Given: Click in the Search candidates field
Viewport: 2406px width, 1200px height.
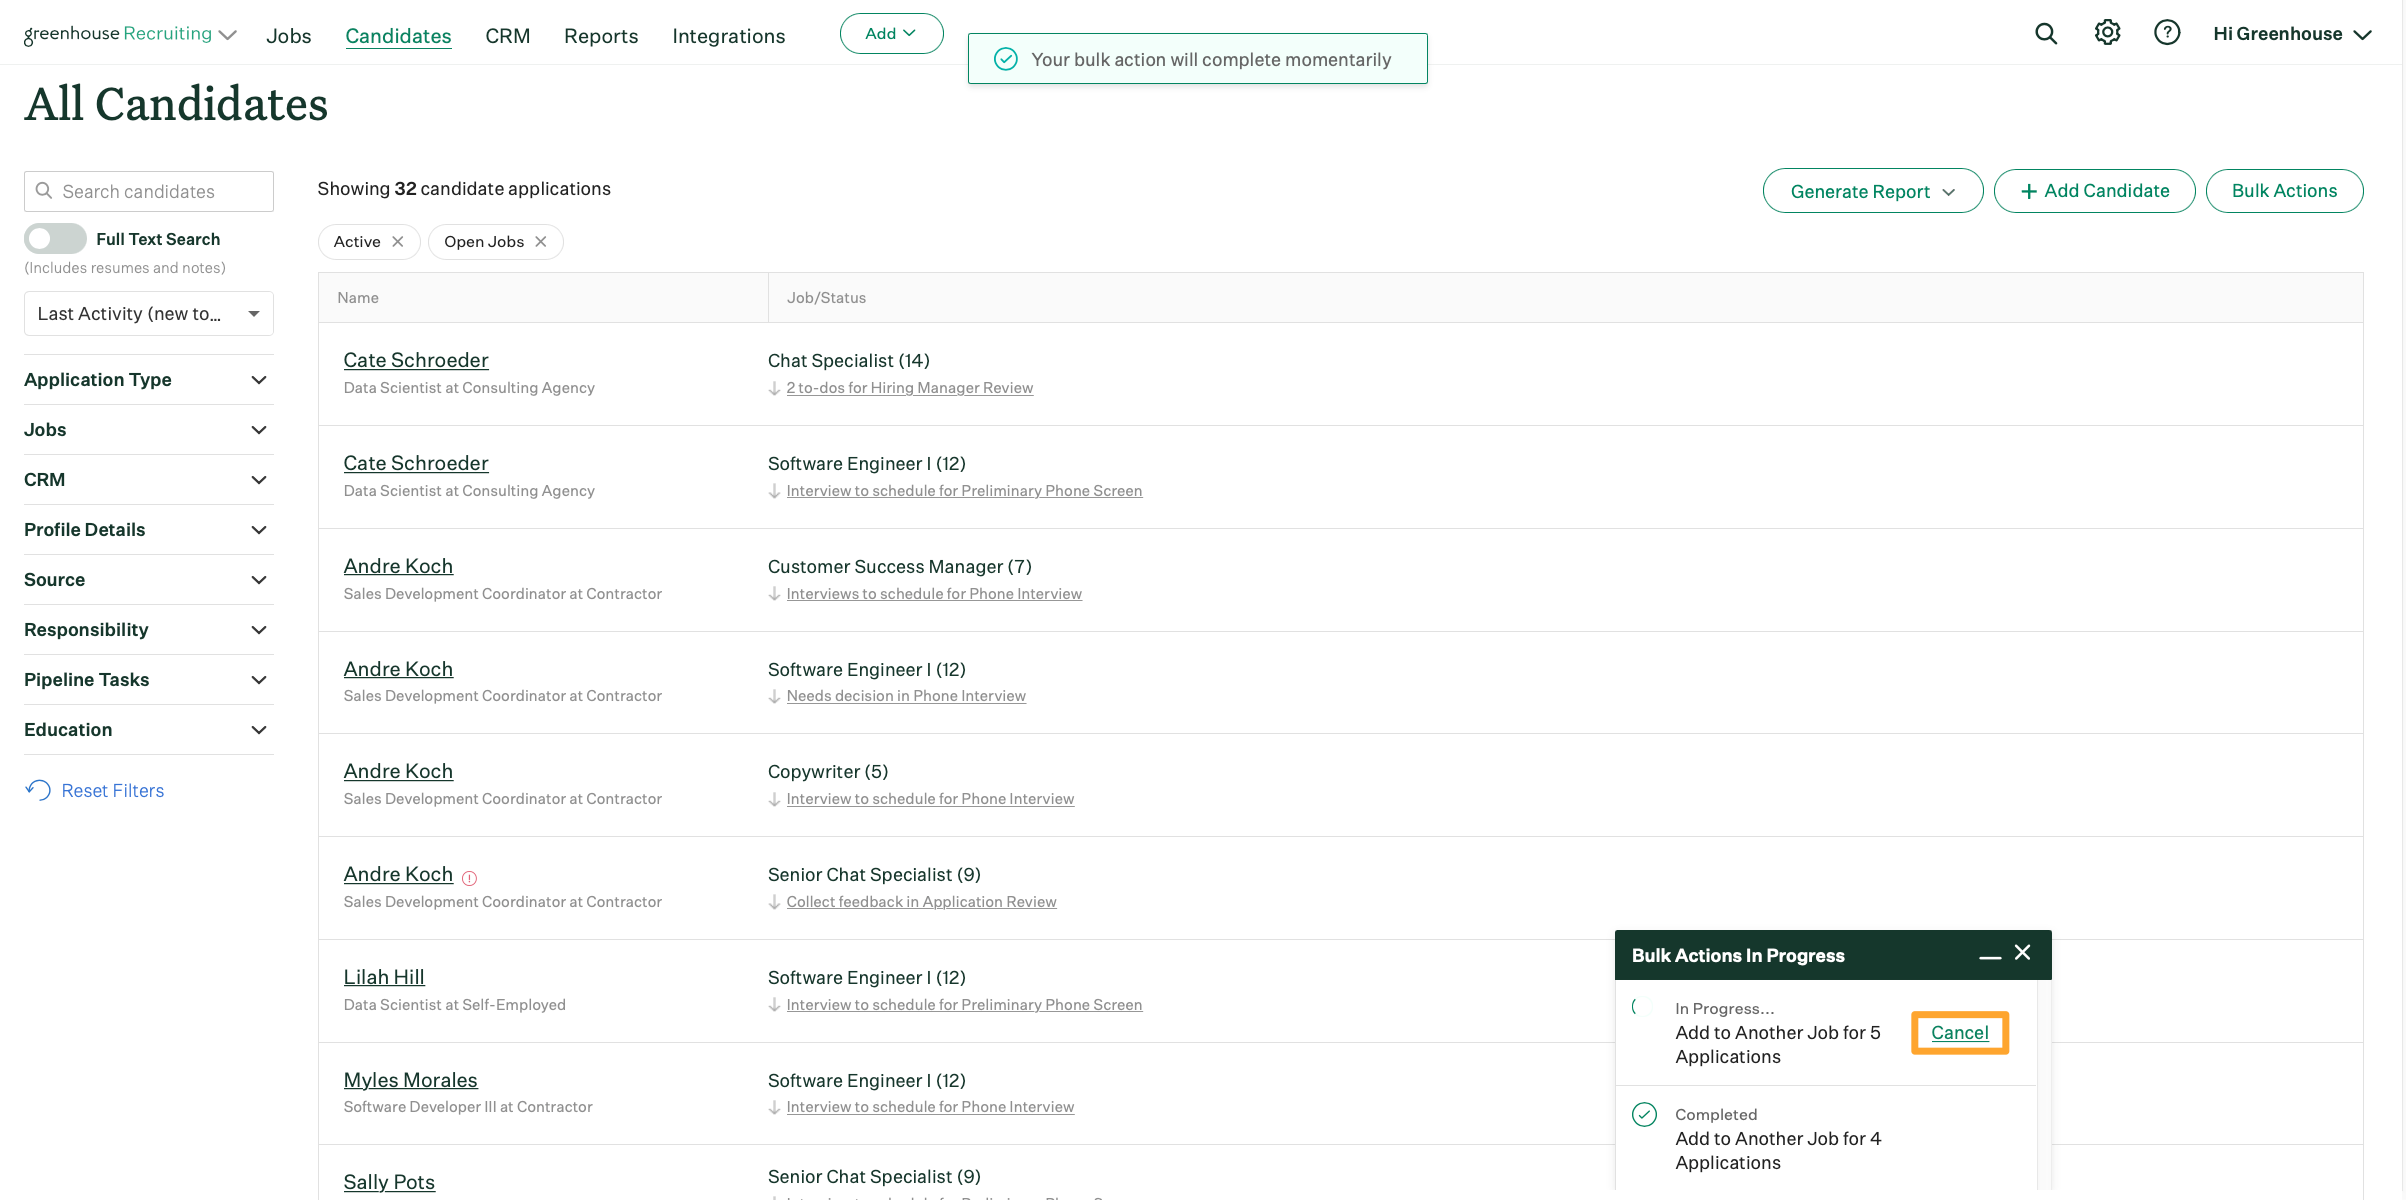Looking at the screenshot, I should tap(149, 191).
